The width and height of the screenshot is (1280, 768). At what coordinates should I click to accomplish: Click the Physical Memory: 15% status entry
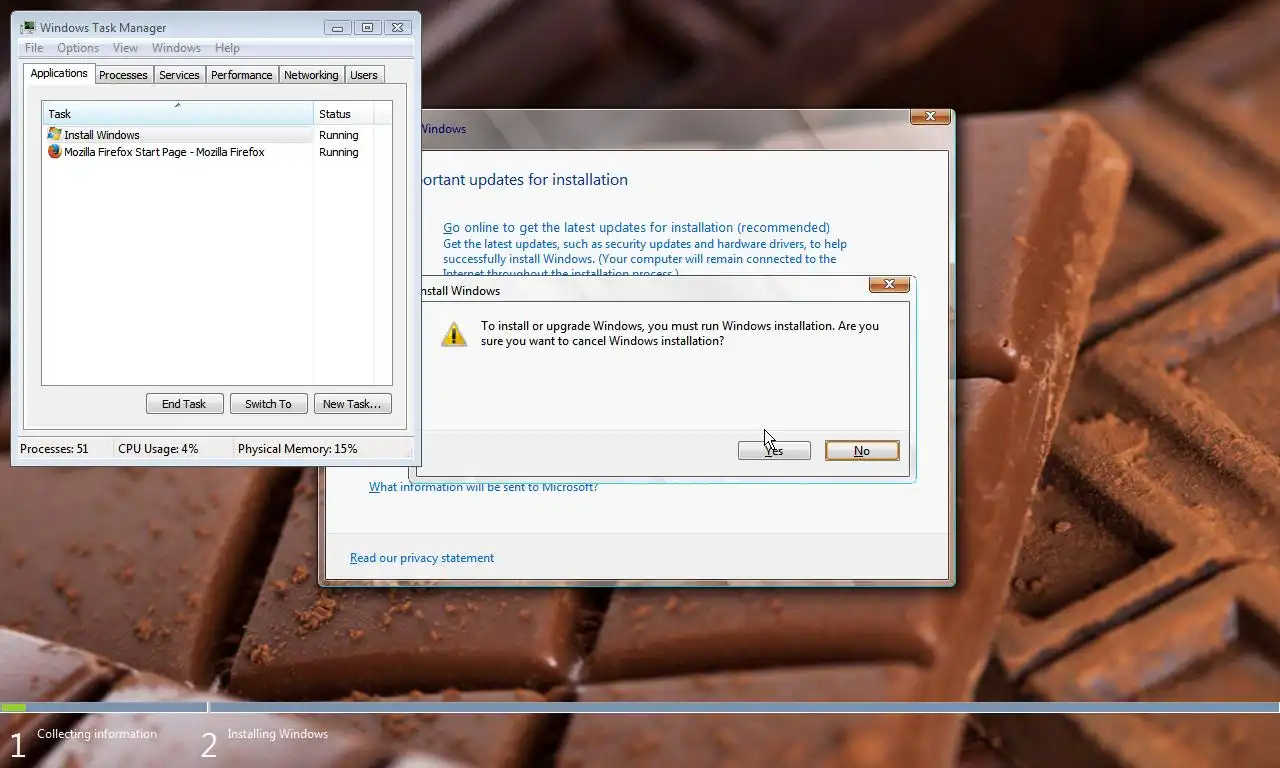coord(297,449)
